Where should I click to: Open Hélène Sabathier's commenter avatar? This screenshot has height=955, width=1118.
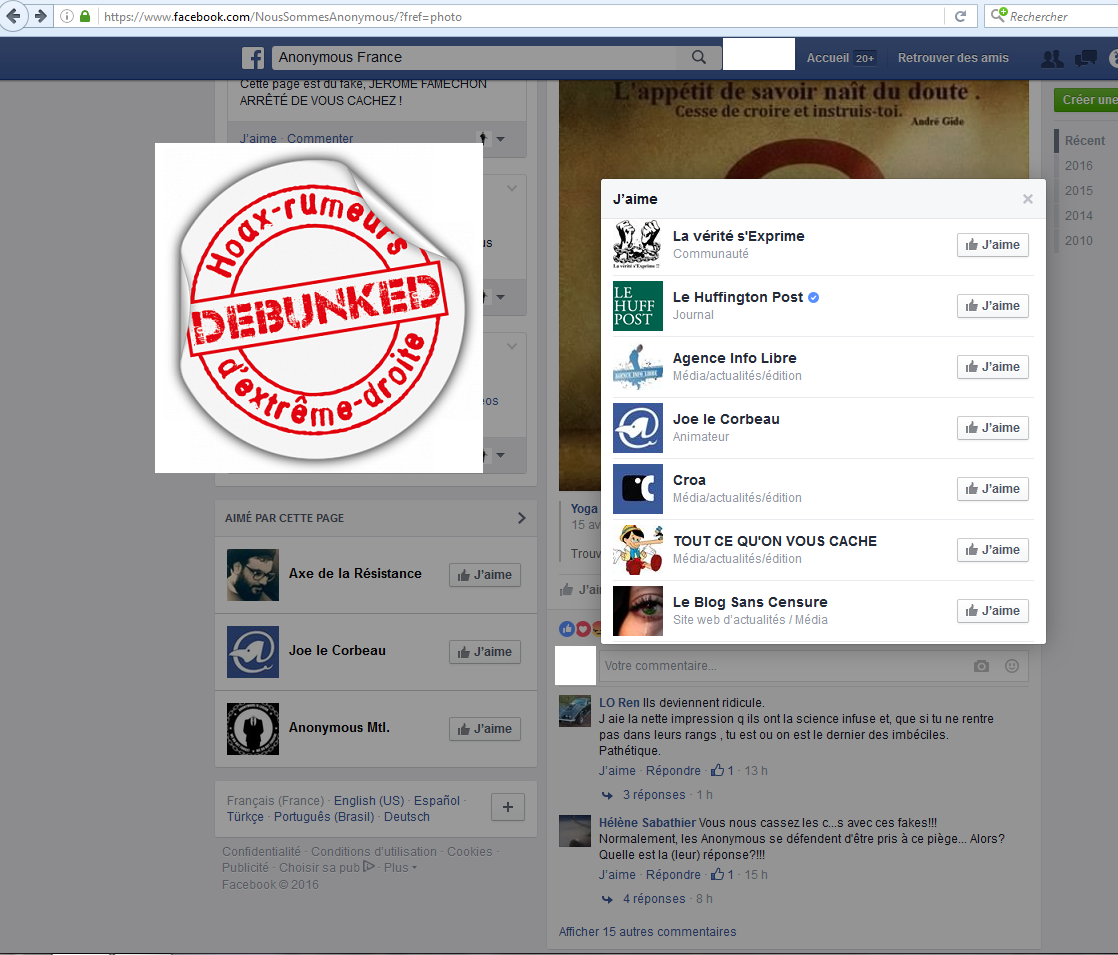point(575,831)
